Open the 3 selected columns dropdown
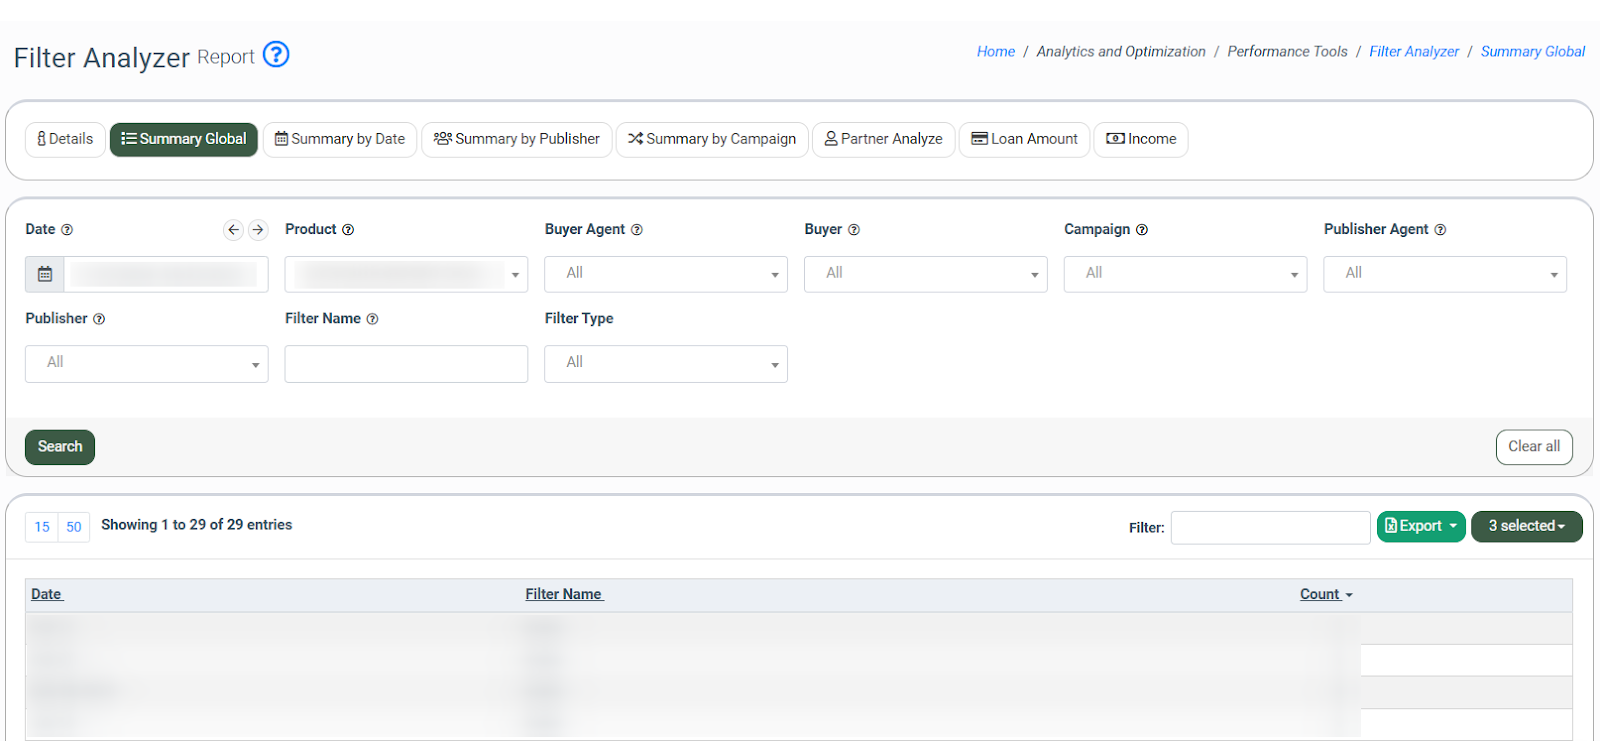The width and height of the screenshot is (1600, 741). pyautogui.click(x=1526, y=526)
